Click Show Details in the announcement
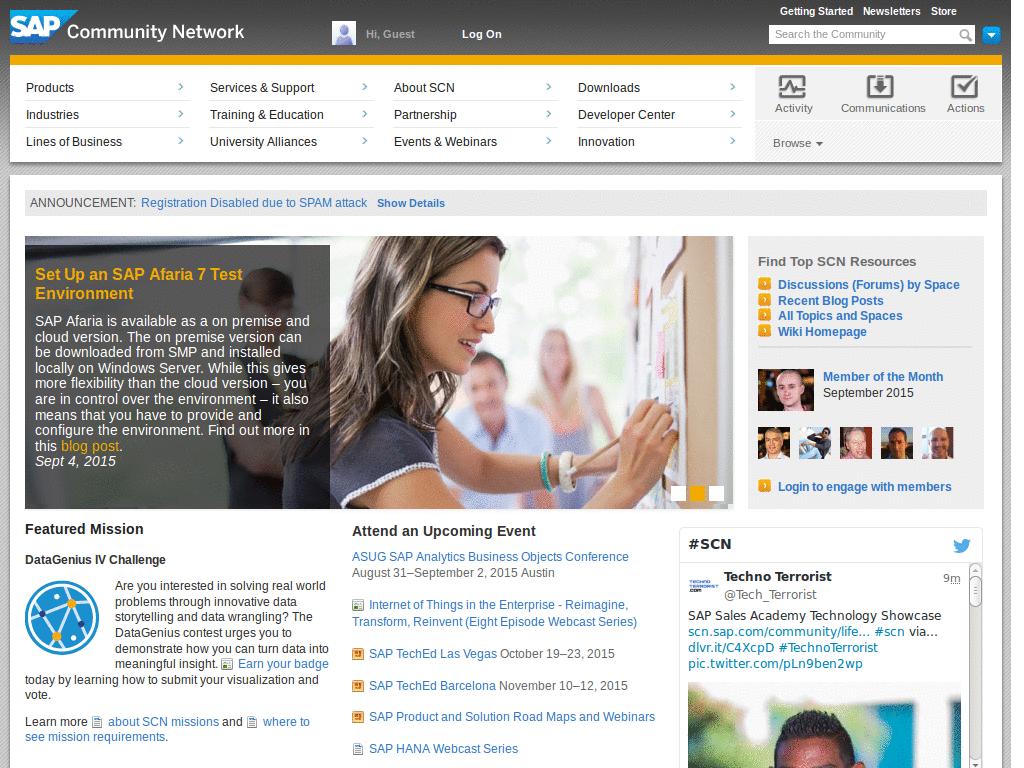Screen dimensions: 1024x768 point(410,203)
